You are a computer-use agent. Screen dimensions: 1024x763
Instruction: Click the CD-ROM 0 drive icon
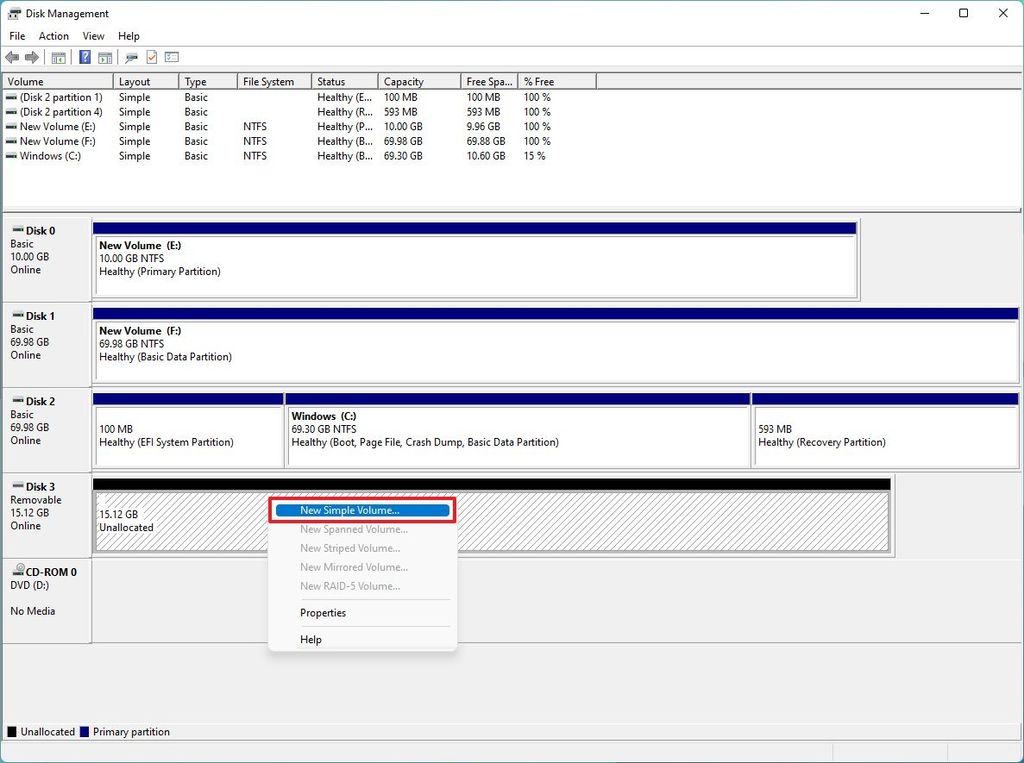click(18, 570)
